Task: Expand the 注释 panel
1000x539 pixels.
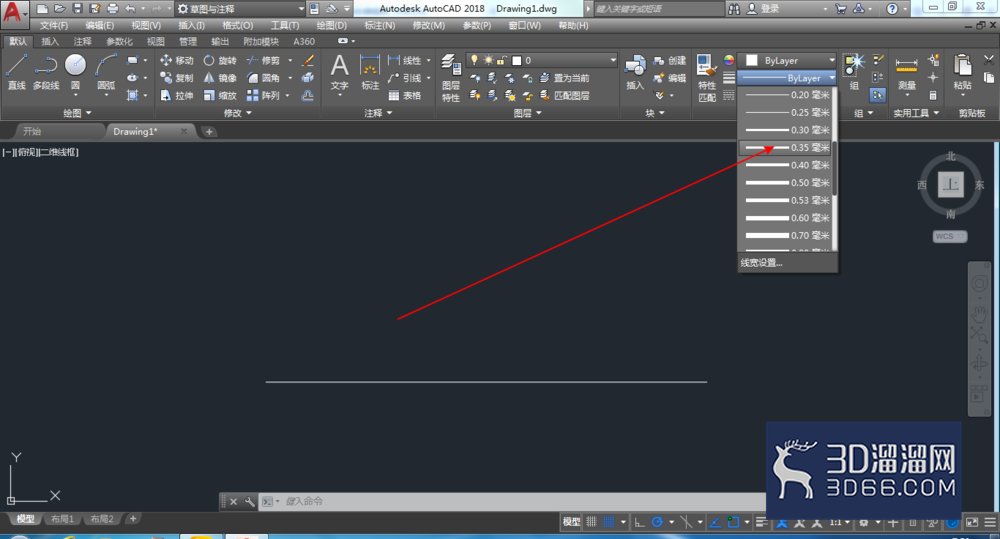Action: [x=378, y=113]
